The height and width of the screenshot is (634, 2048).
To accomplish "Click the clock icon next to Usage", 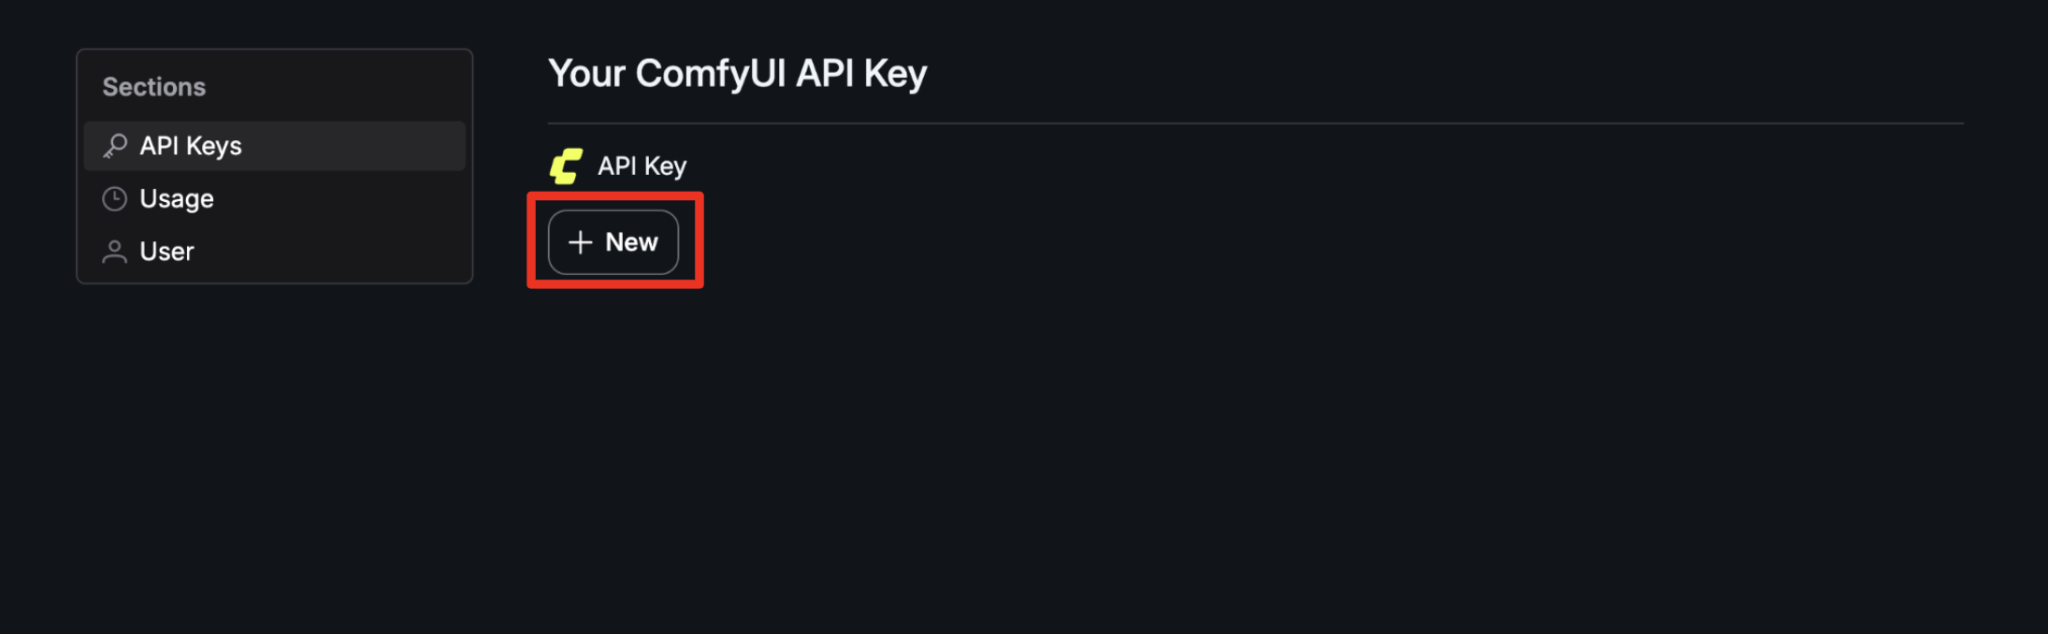I will (x=115, y=199).
